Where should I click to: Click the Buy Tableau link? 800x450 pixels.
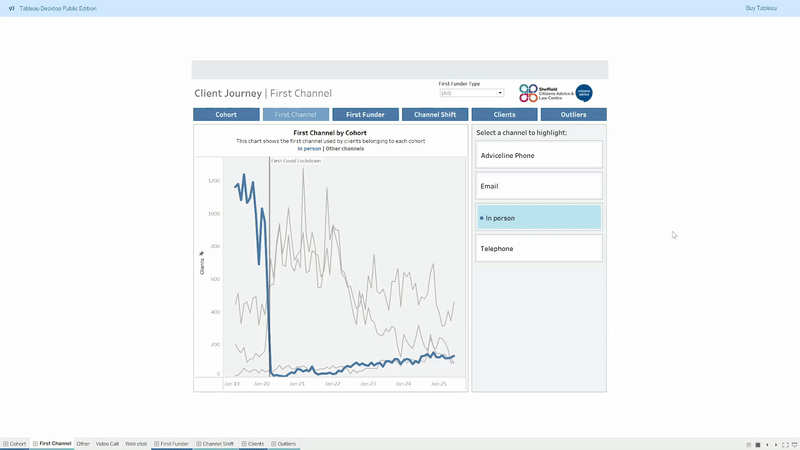(760, 7)
